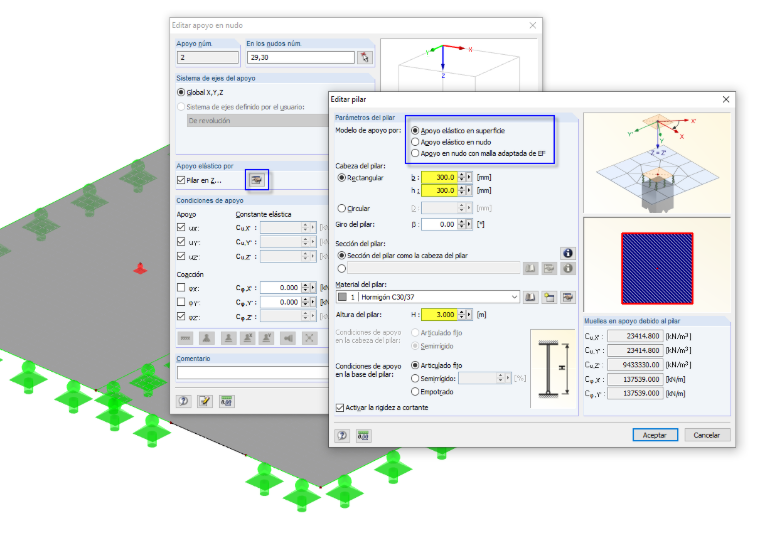
Task: Edit material icon at end of material row
Action: [x=568, y=297]
